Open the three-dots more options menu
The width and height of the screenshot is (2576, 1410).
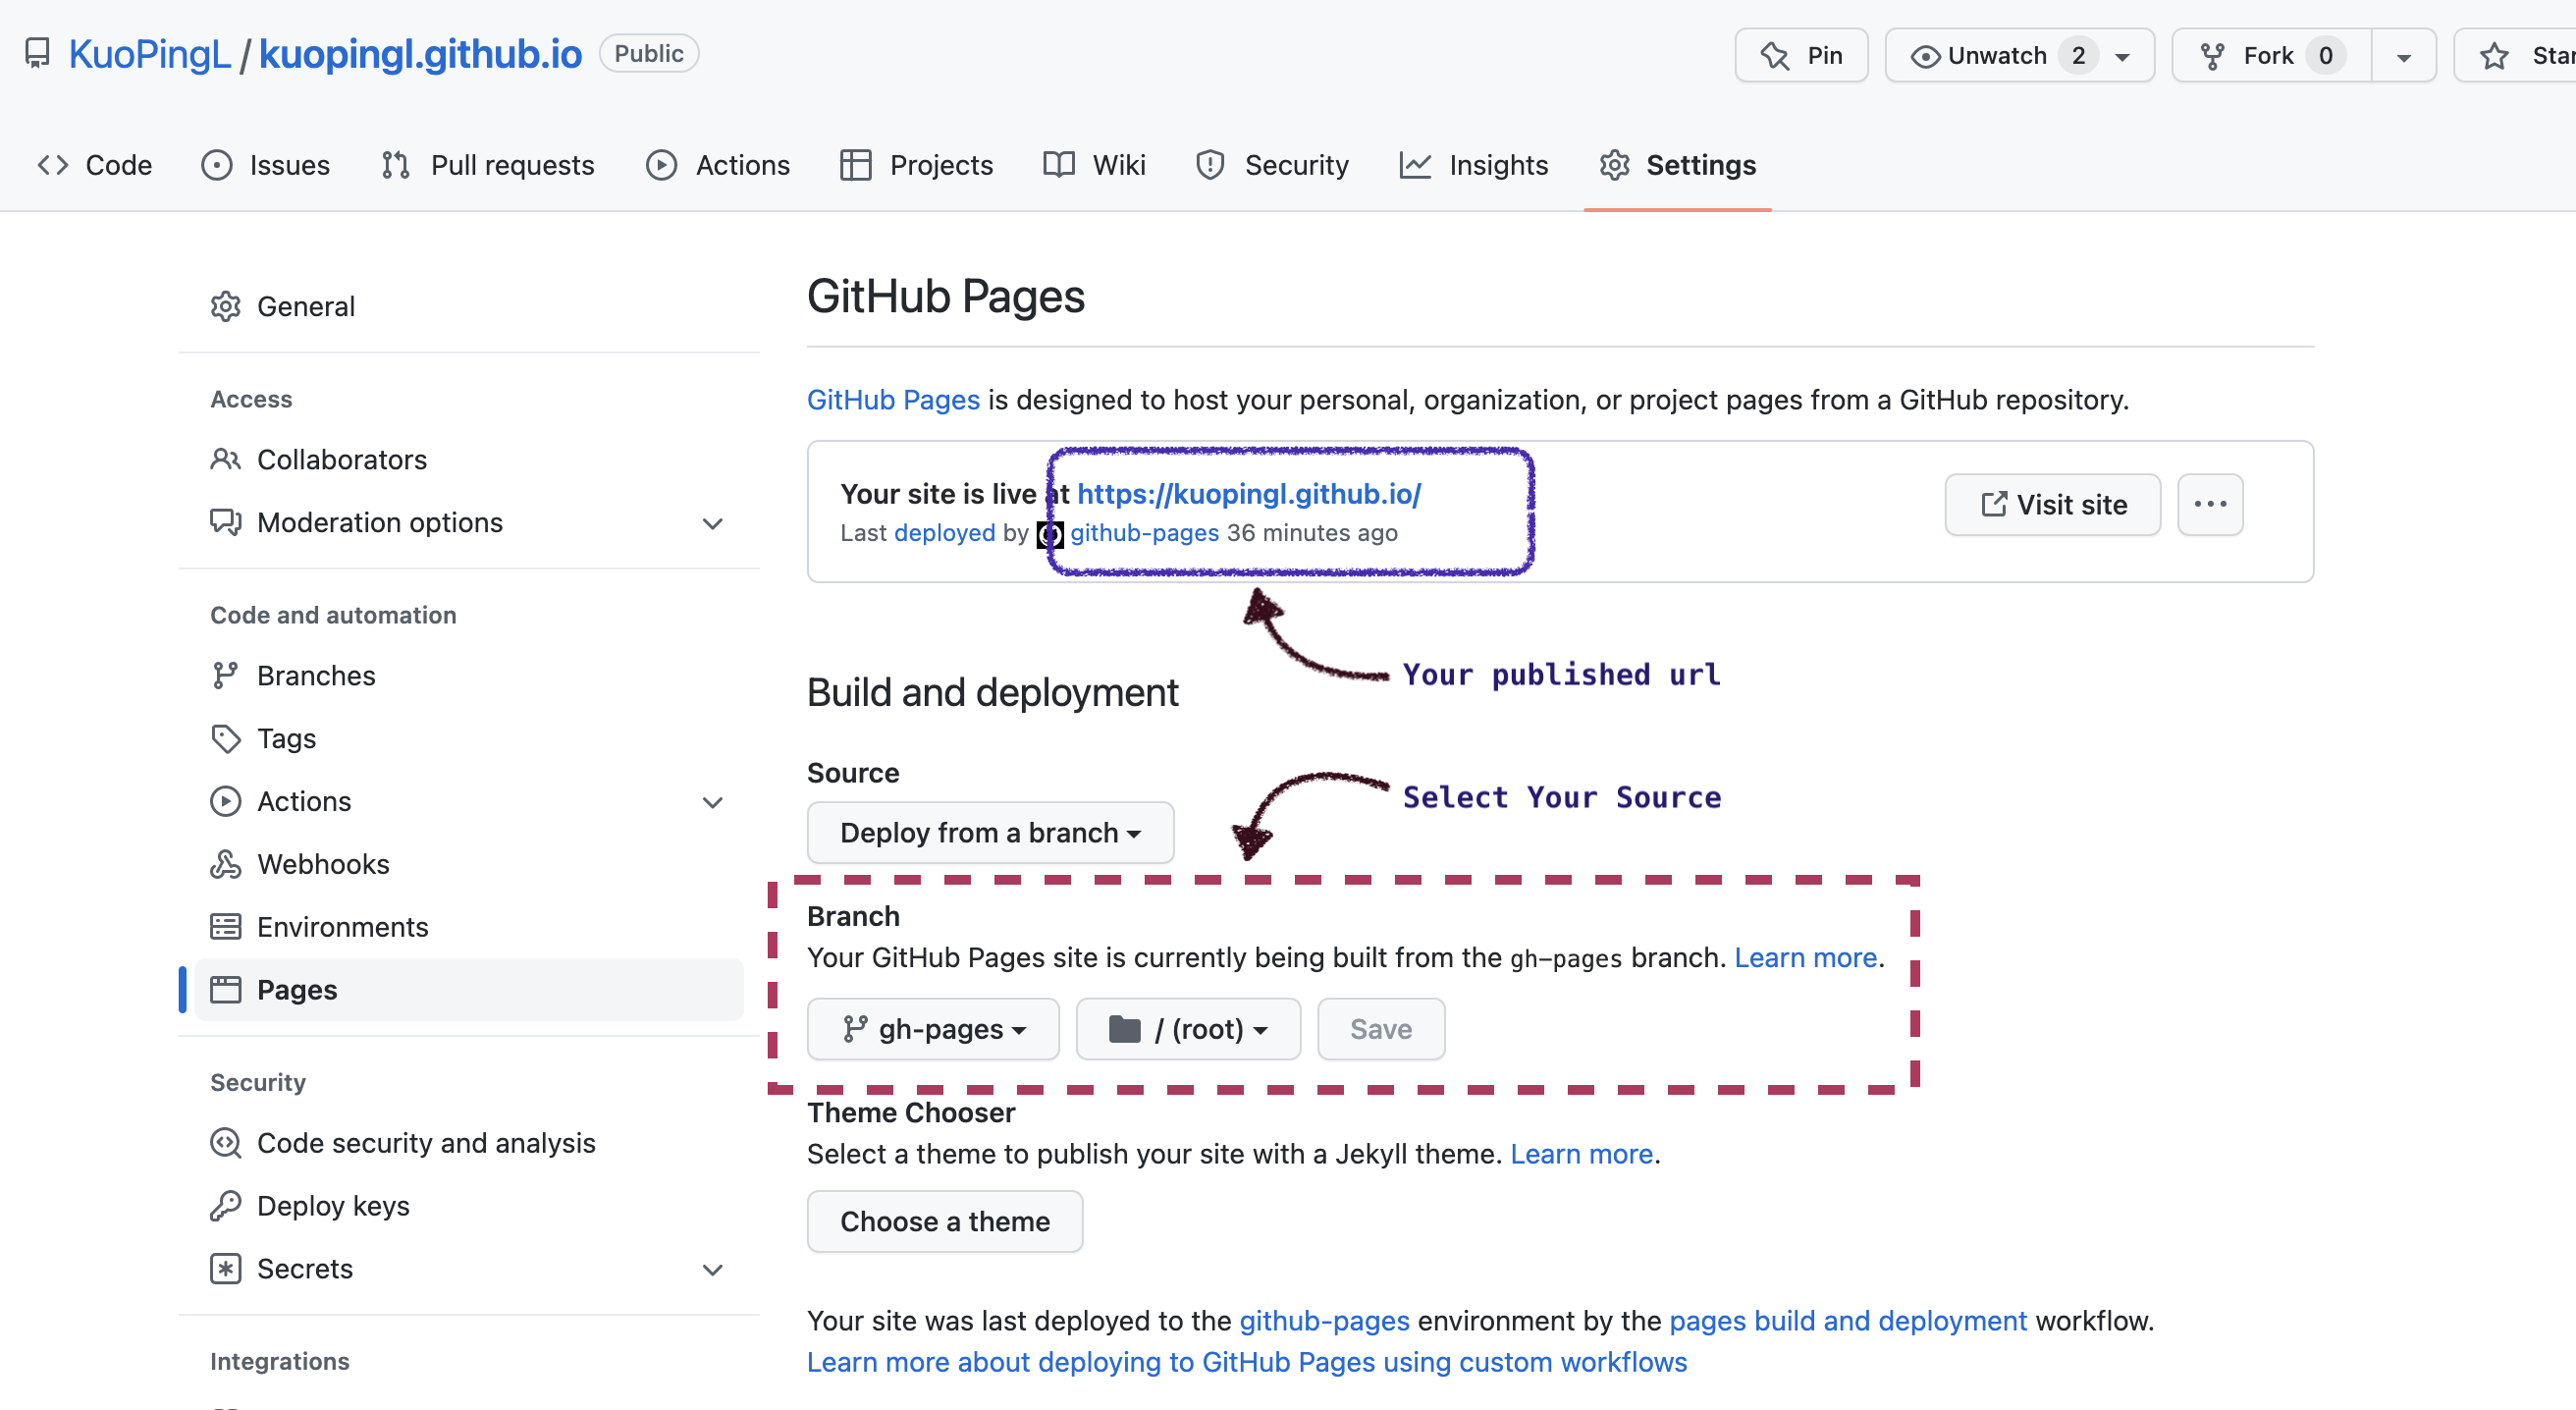click(x=2211, y=505)
